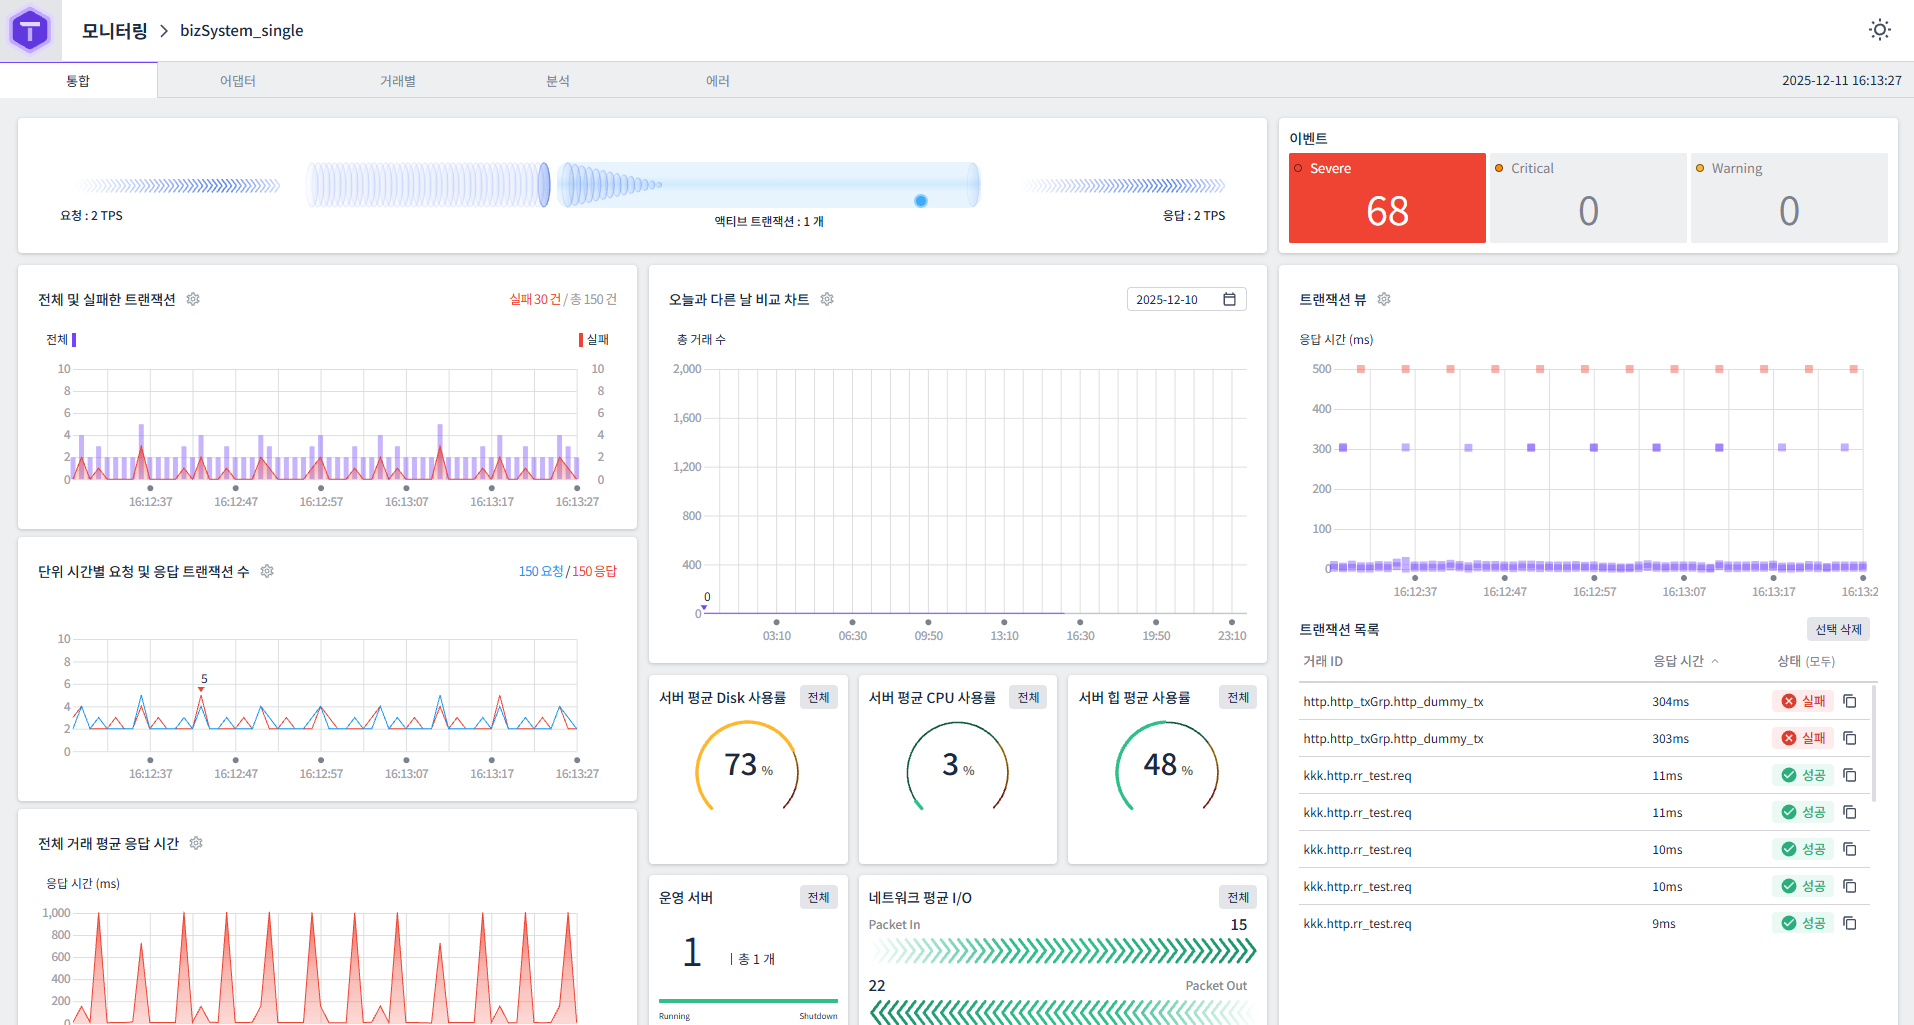Open settings gear on 전체 및 실패한 트랜잭션 chart
The image size is (1914, 1025).
[193, 299]
